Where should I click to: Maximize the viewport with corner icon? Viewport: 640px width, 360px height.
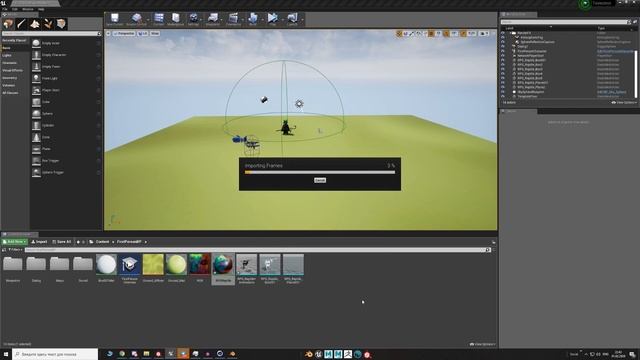[x=493, y=33]
